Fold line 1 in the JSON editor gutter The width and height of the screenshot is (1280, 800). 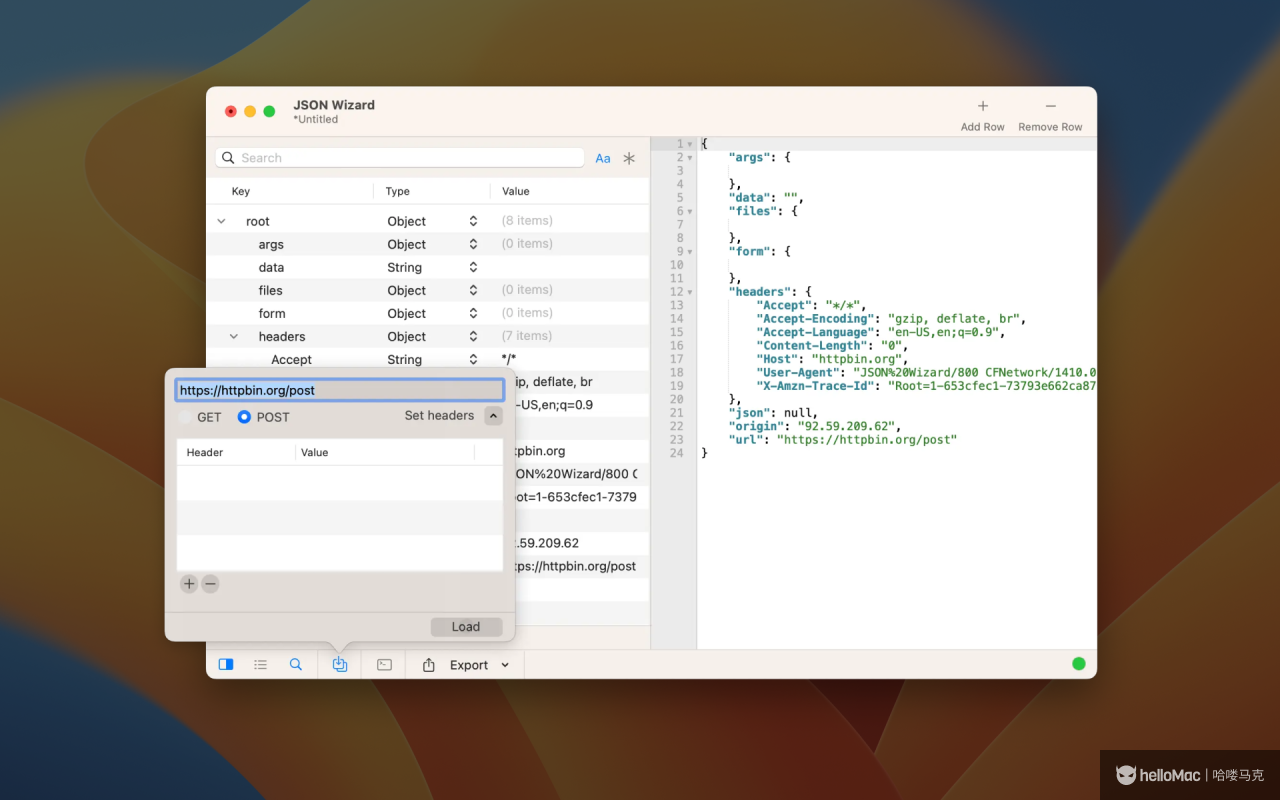690,144
